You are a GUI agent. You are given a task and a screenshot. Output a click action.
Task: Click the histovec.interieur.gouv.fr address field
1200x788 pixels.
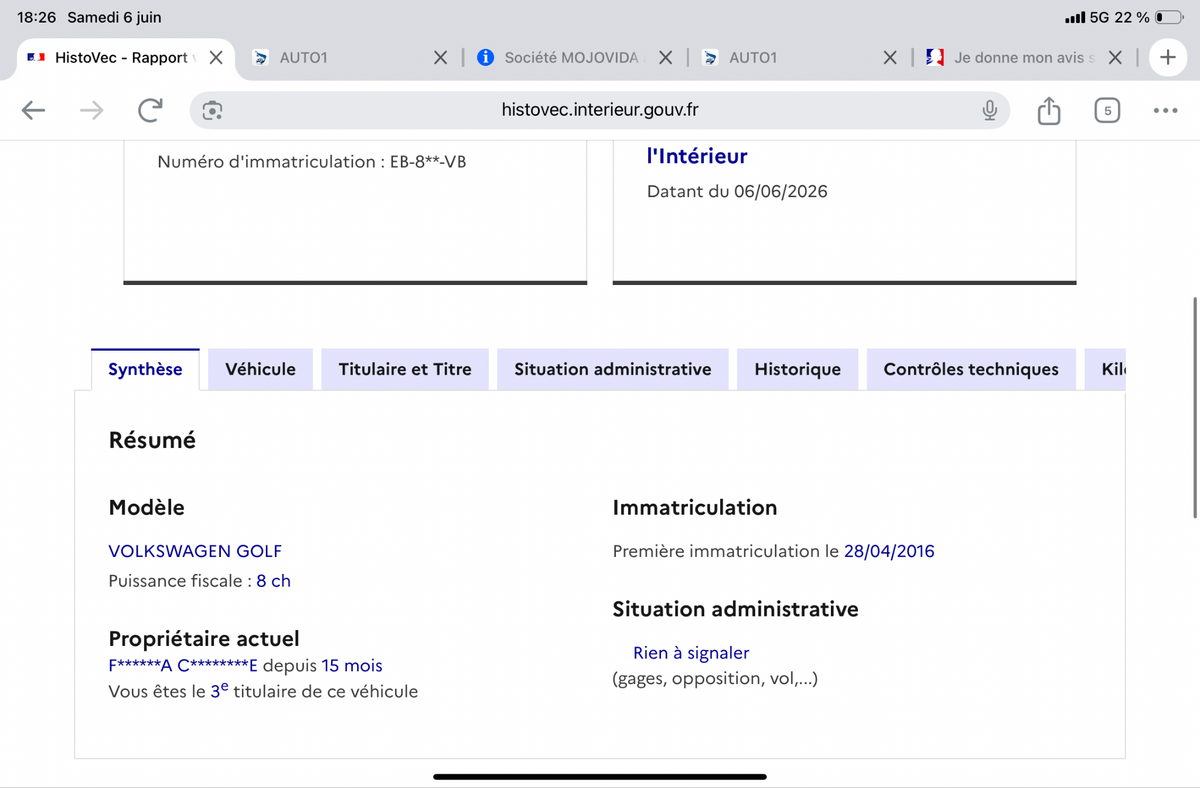600,110
